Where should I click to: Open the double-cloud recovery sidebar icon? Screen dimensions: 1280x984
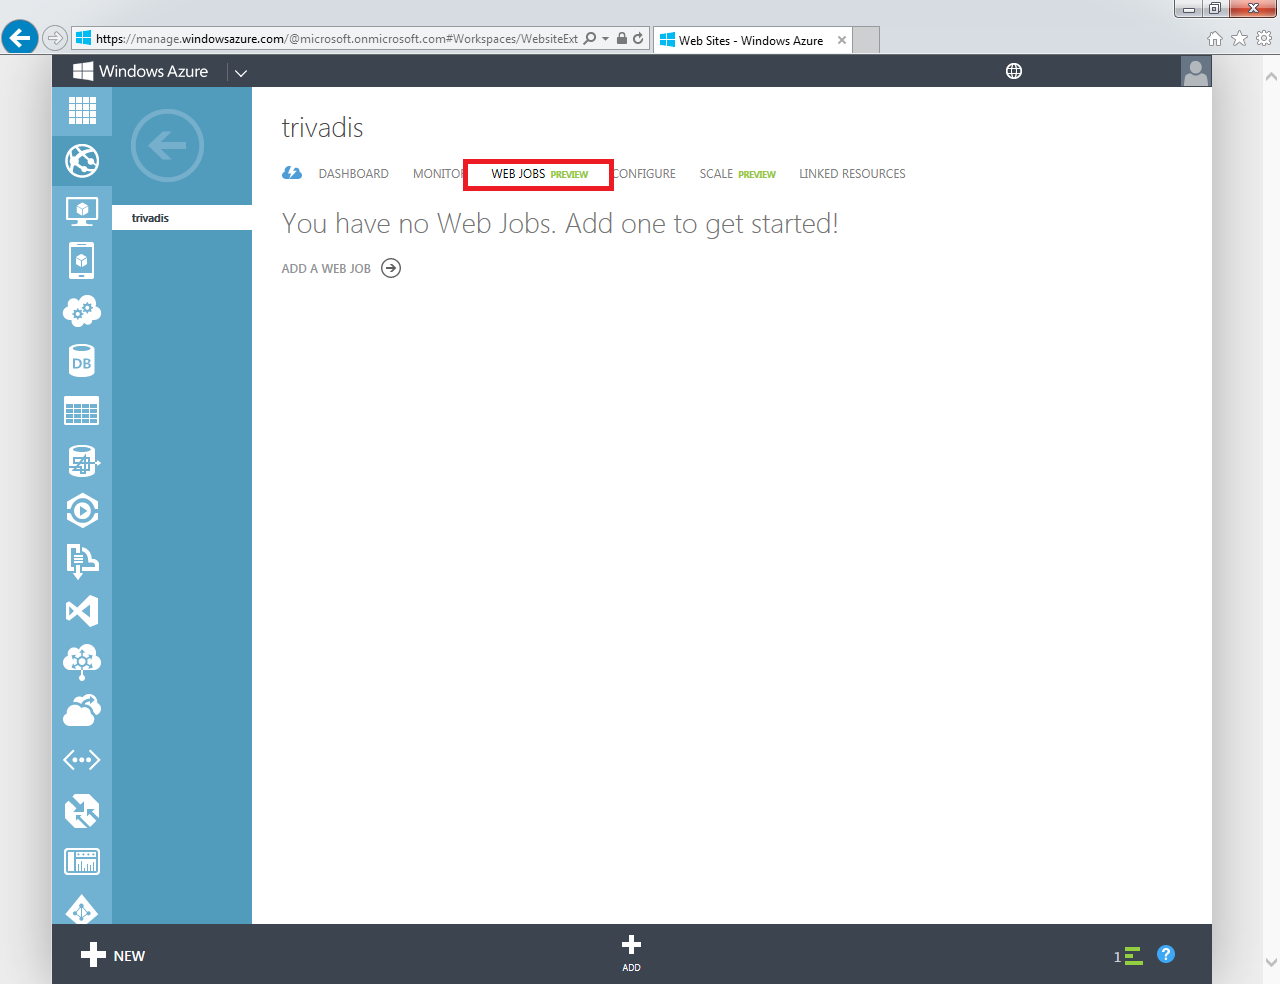click(x=82, y=711)
